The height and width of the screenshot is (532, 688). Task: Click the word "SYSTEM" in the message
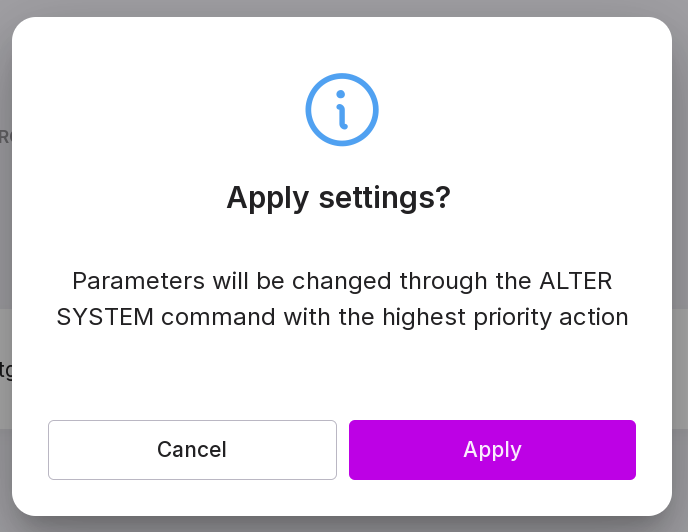coord(105,317)
